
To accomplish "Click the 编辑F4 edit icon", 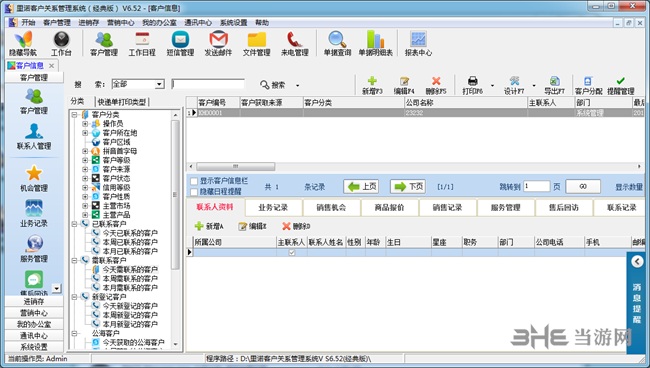I will tap(404, 85).
